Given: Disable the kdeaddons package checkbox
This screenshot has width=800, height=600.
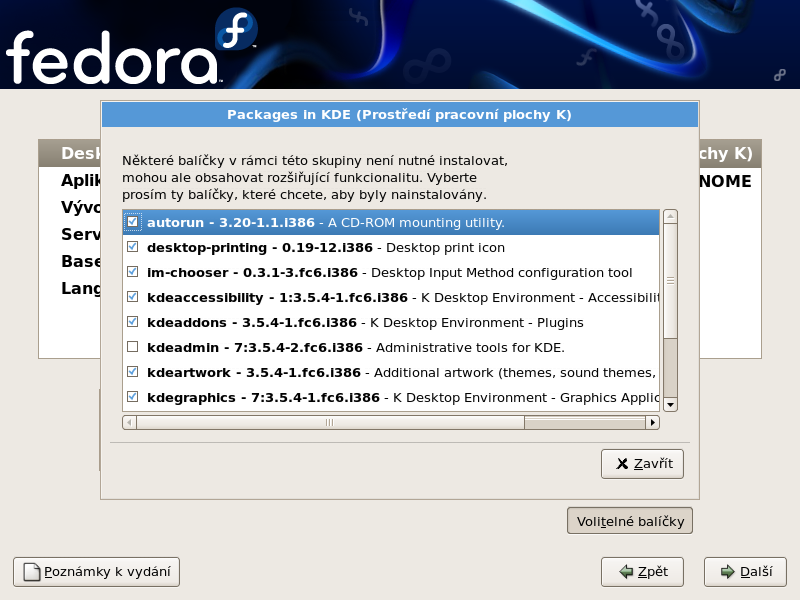Looking at the screenshot, I should click(x=133, y=322).
